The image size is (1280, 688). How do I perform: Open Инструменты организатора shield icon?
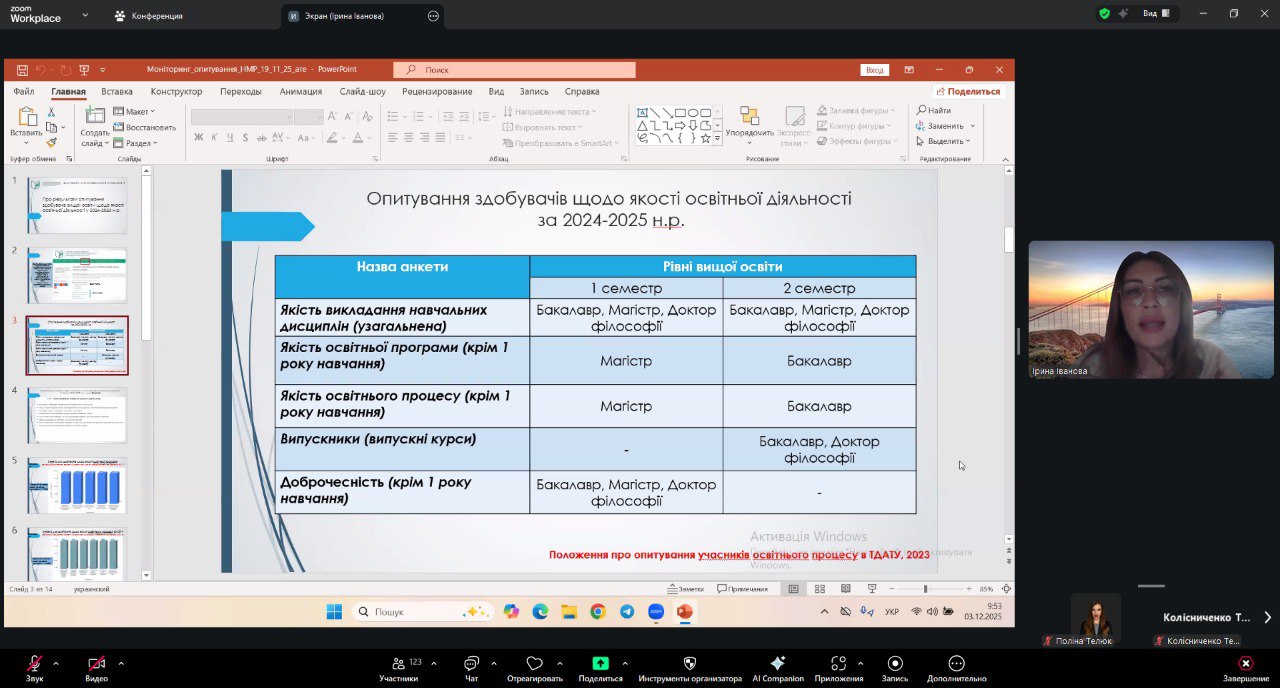tap(689, 664)
